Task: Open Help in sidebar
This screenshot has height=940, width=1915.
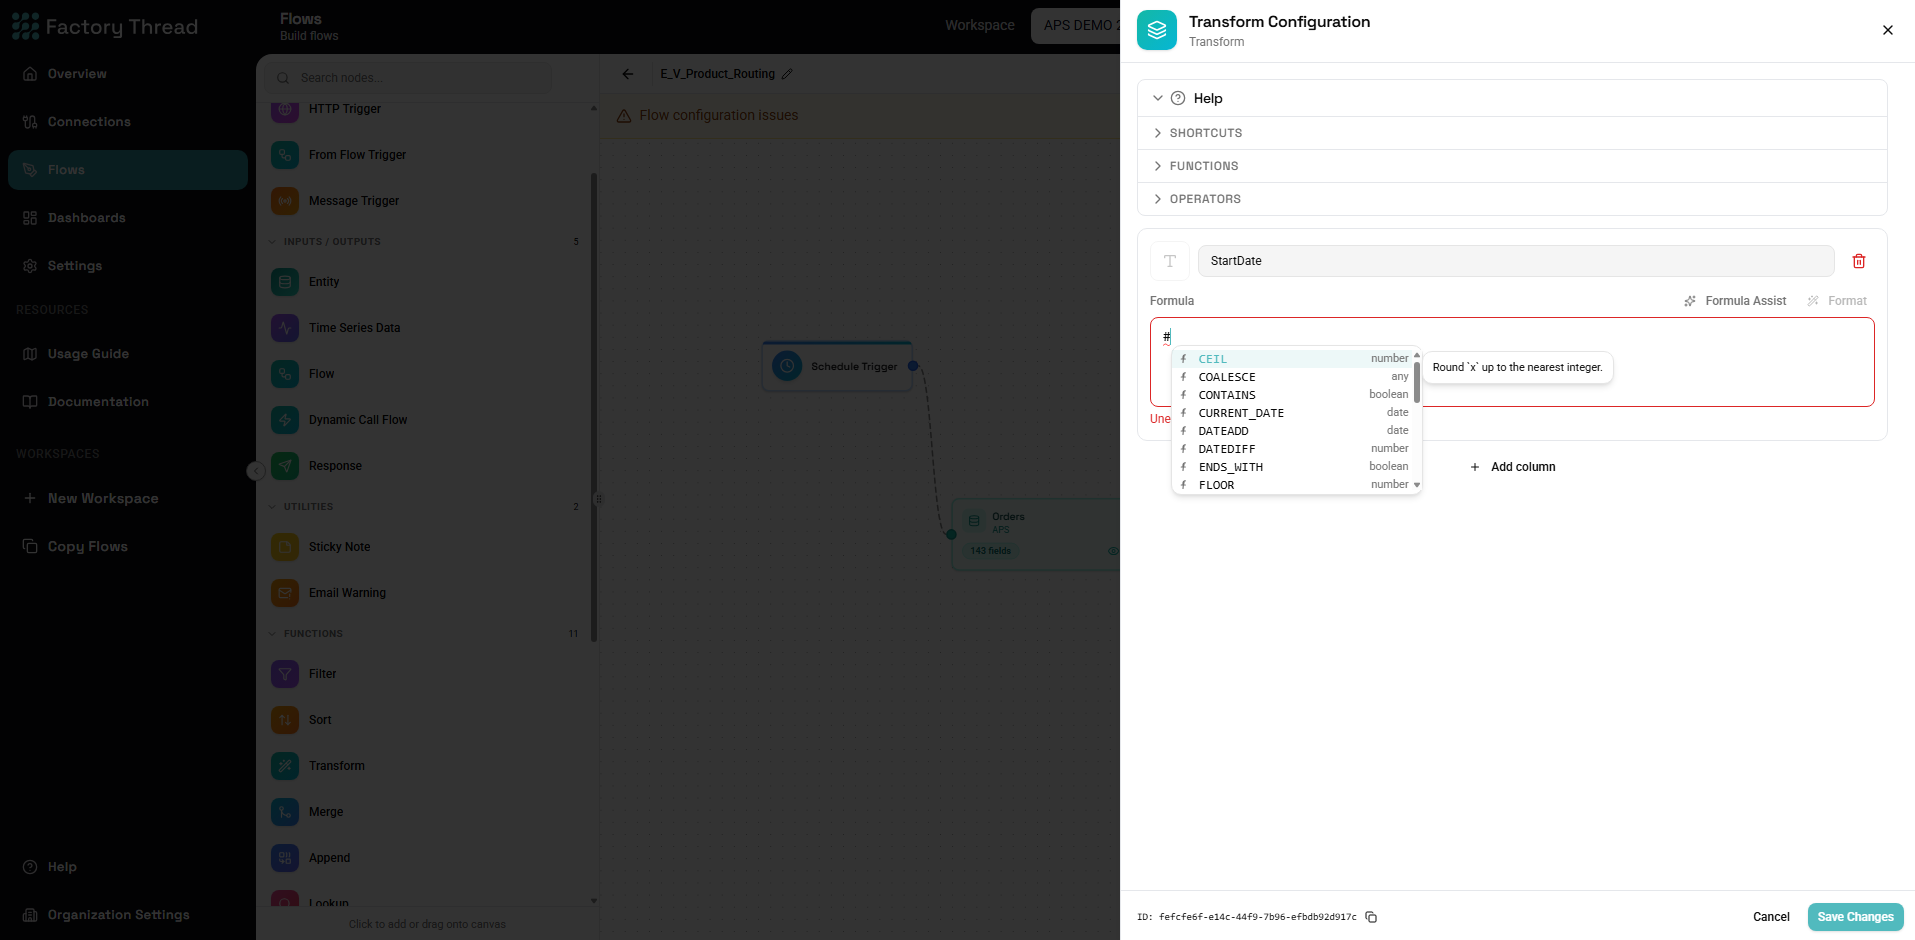Action: coord(128,867)
